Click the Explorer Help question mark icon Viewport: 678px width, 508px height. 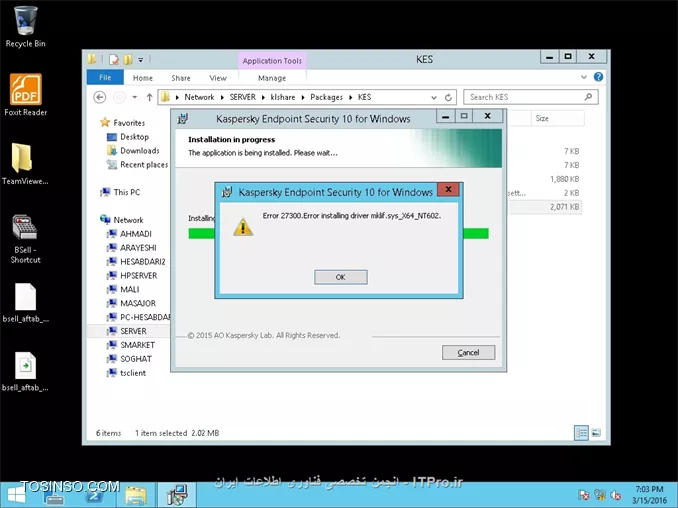pos(598,77)
